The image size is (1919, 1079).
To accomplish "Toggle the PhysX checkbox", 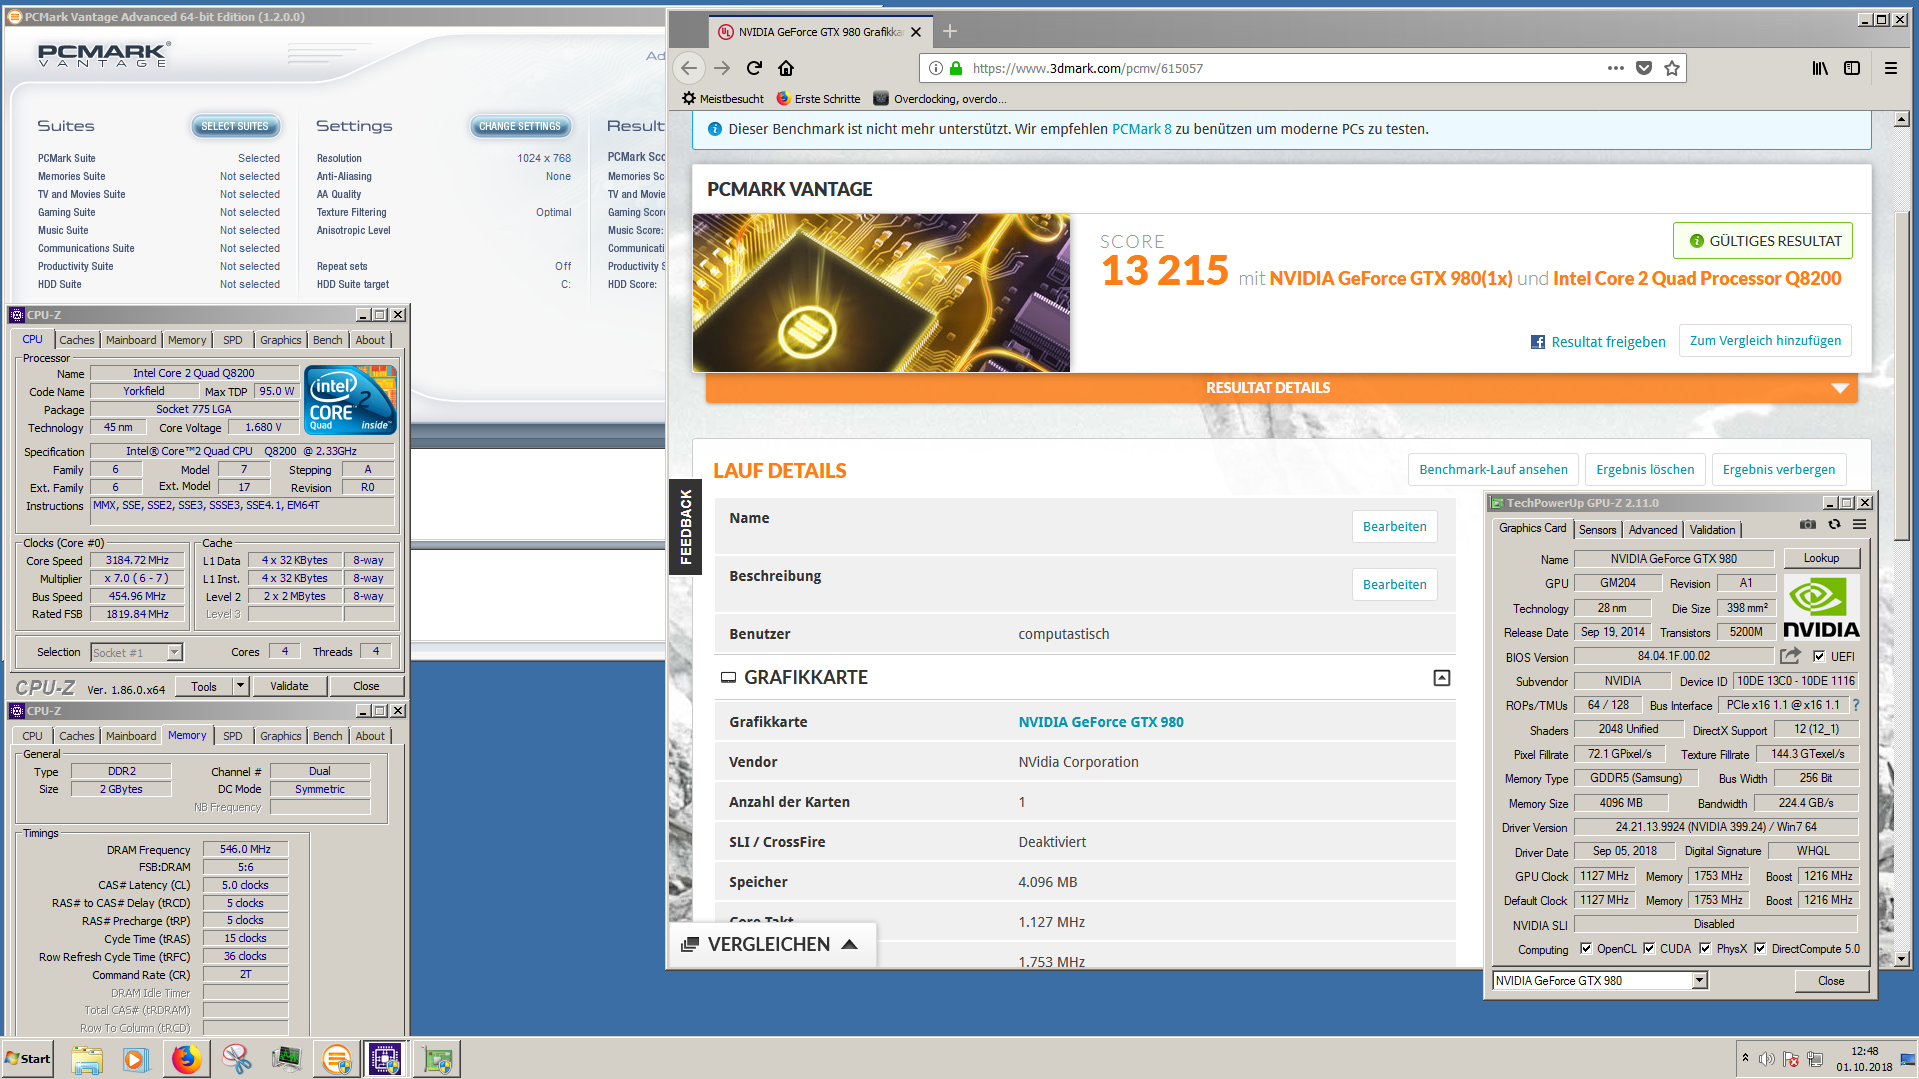I will click(x=1705, y=949).
